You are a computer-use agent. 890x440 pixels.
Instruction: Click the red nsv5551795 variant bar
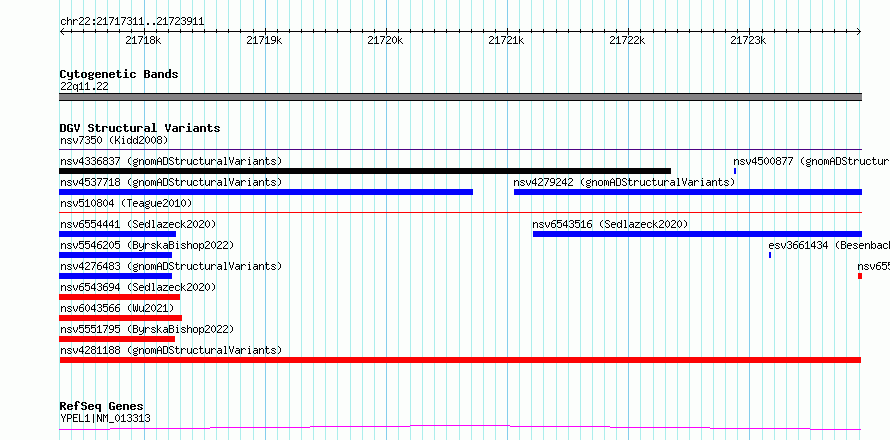pyautogui.click(x=117, y=339)
